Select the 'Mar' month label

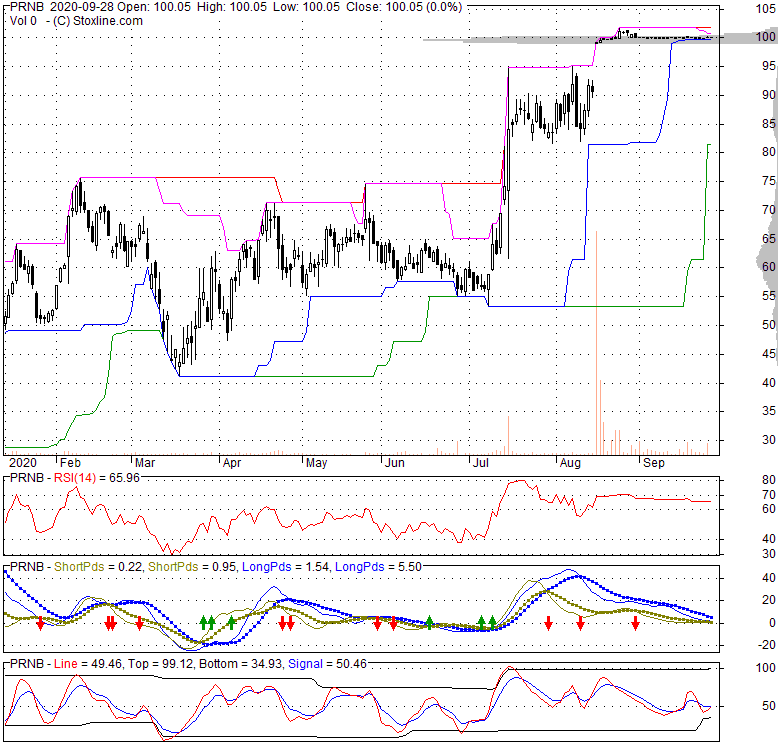tap(145, 463)
